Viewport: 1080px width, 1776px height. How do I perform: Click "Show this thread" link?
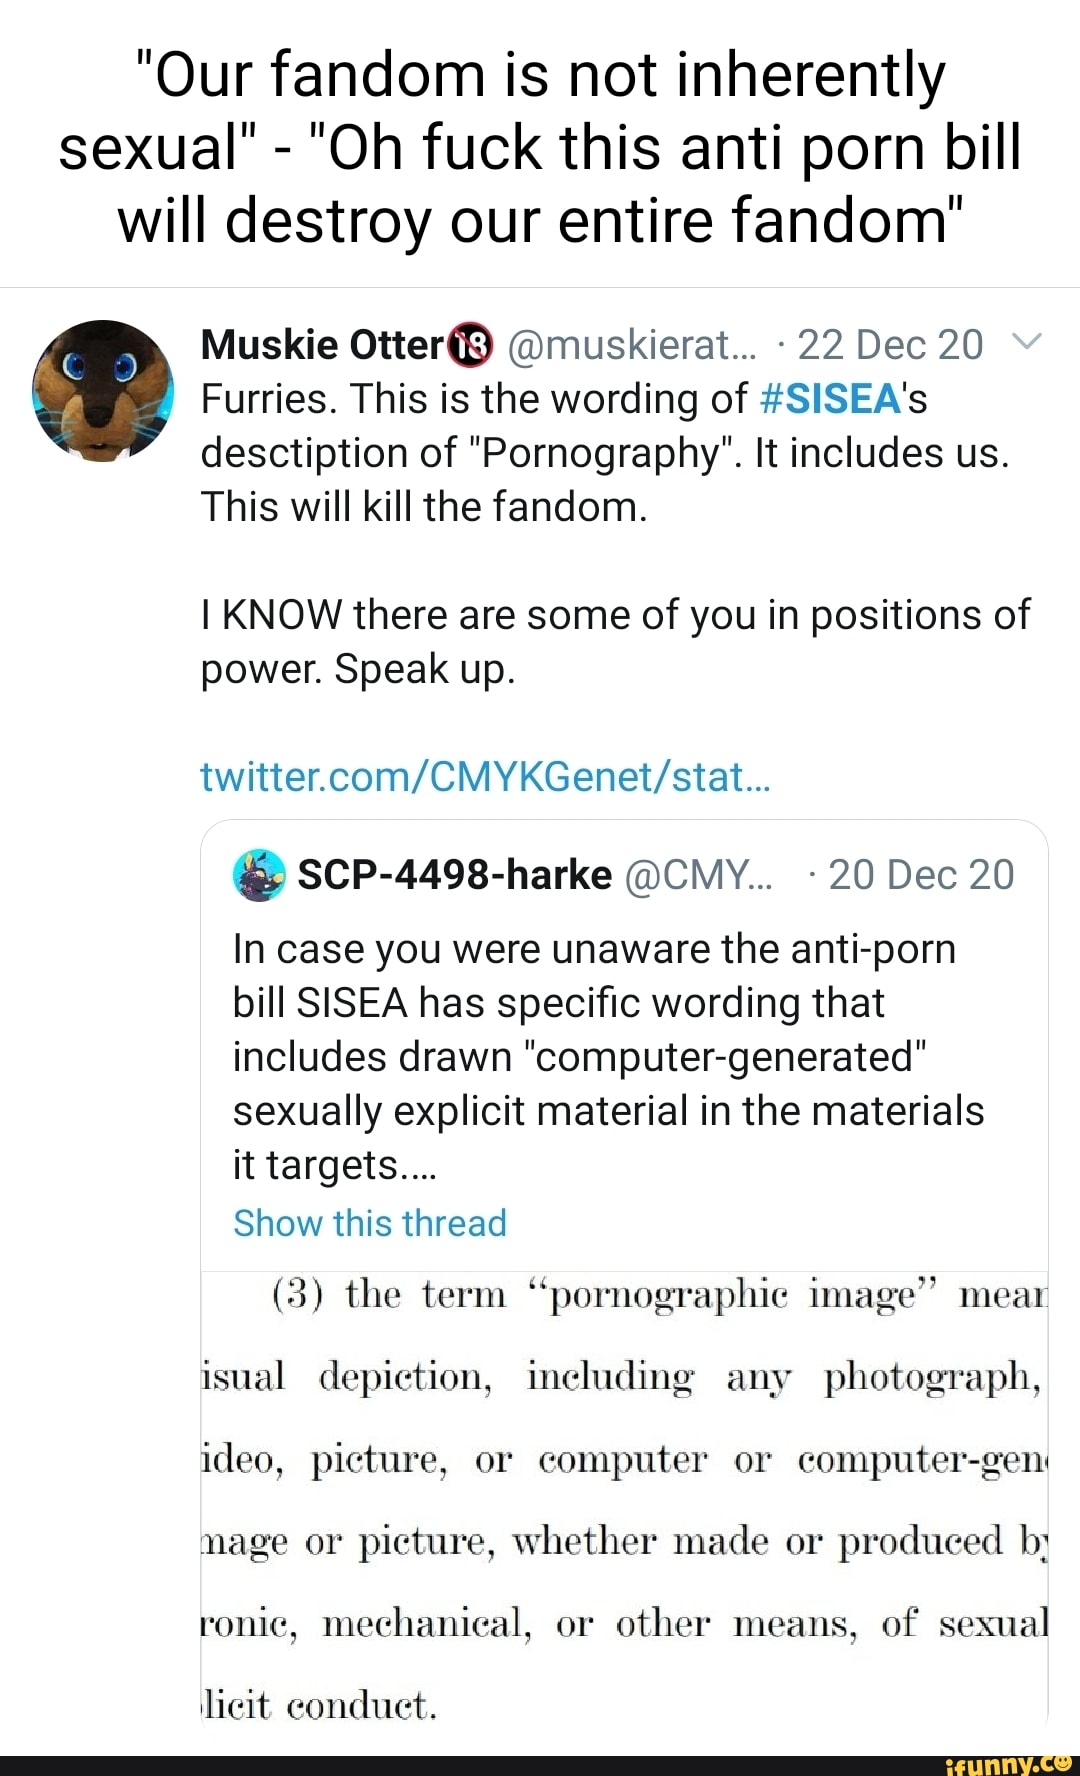370,1223
